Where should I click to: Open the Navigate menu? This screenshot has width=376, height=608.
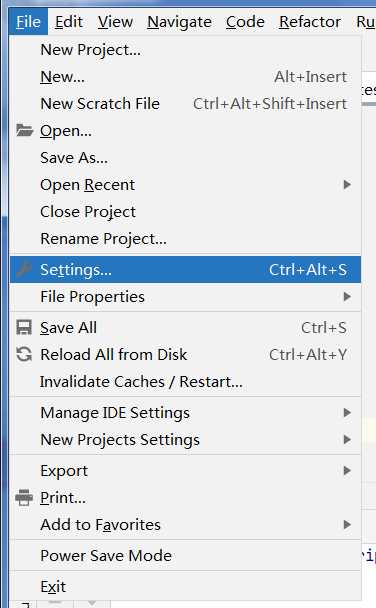(x=179, y=22)
